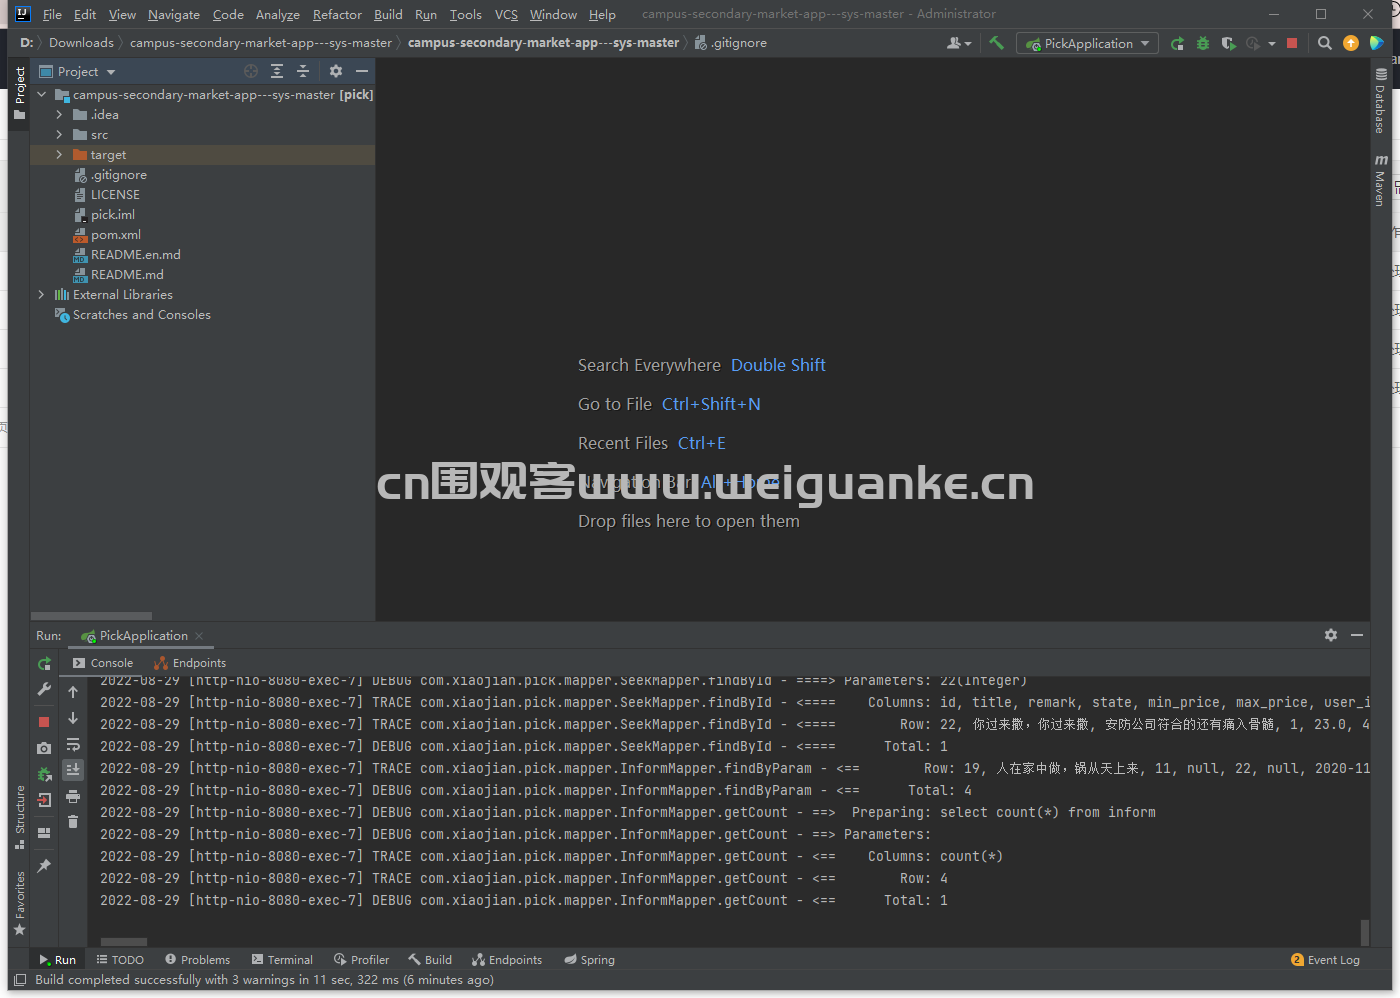Toggle scroll to end in console
Viewport: 1400px width, 998px height.
point(73,770)
